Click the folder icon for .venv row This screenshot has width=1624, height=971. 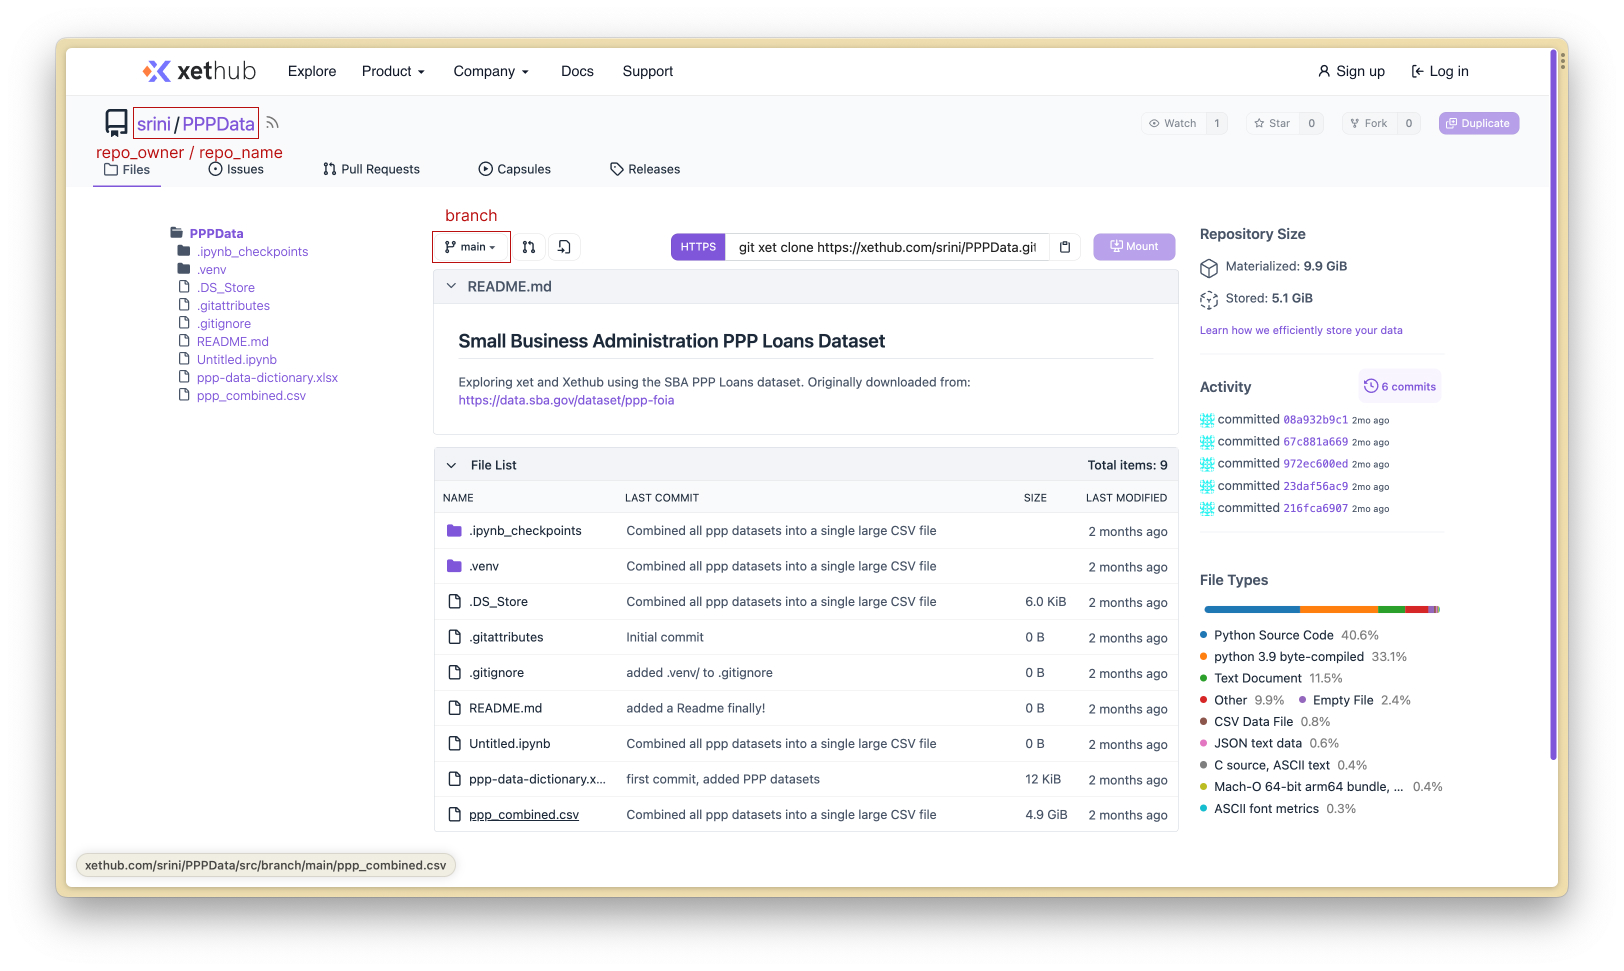coord(454,566)
